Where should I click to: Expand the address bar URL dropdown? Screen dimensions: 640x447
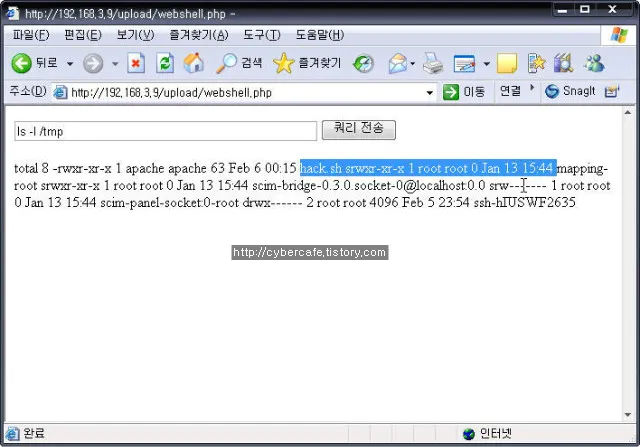(430, 92)
